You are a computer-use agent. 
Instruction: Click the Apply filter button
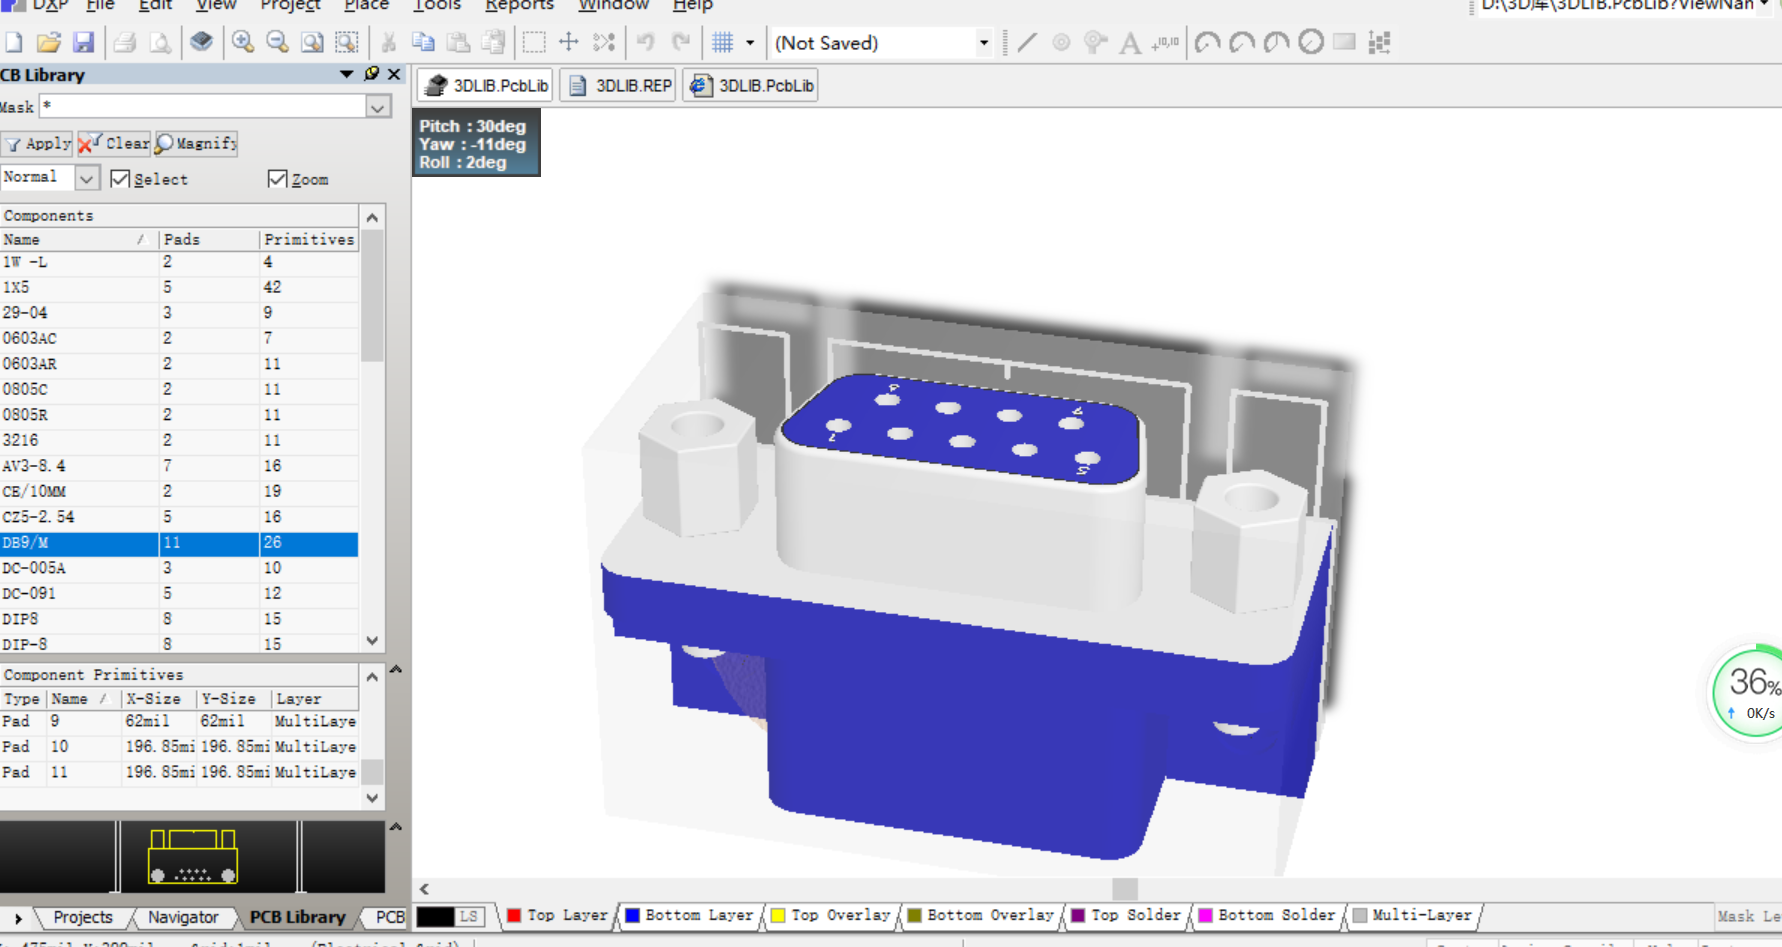[x=38, y=143]
